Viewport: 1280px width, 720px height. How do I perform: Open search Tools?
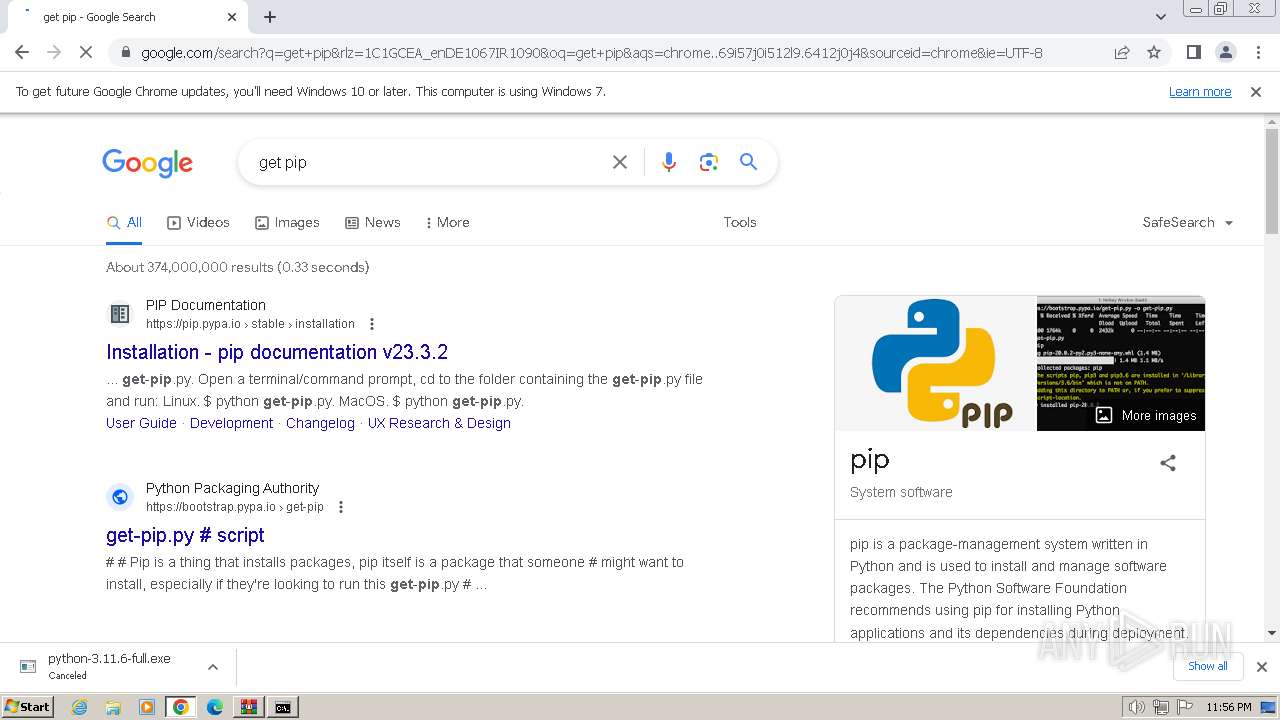(740, 222)
